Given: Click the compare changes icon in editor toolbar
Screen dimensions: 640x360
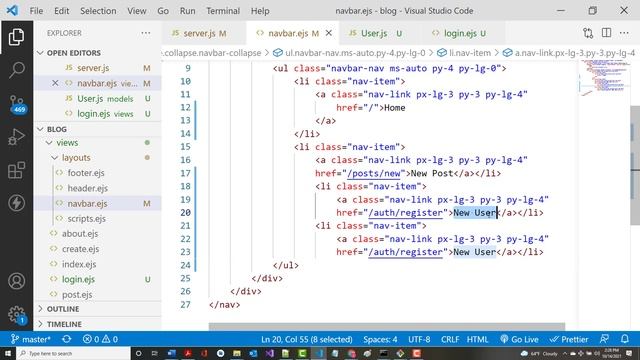Looking at the screenshot, I should coord(588,33).
